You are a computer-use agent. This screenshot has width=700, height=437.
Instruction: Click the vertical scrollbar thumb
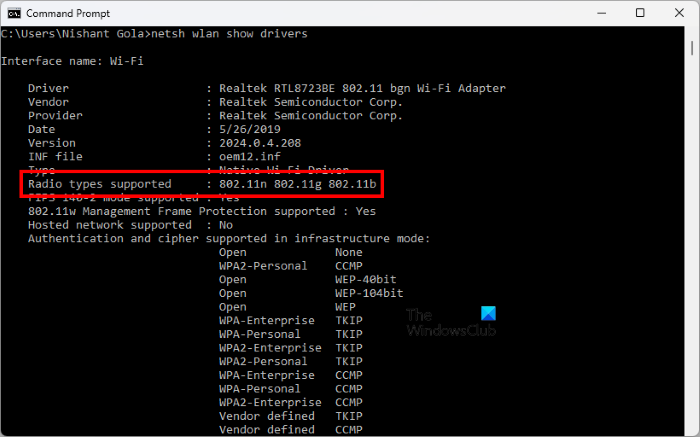(x=692, y=48)
